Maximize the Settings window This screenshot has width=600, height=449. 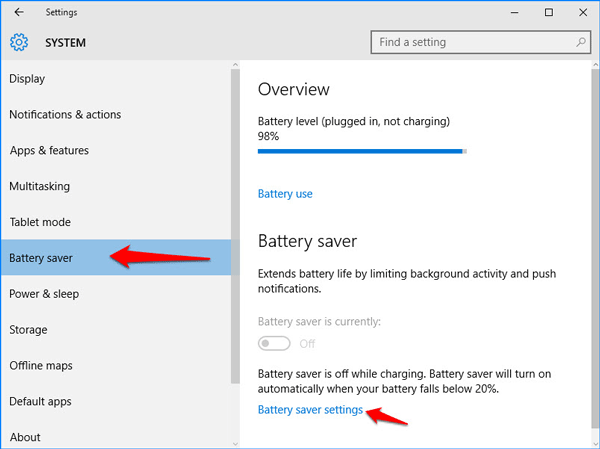(548, 12)
